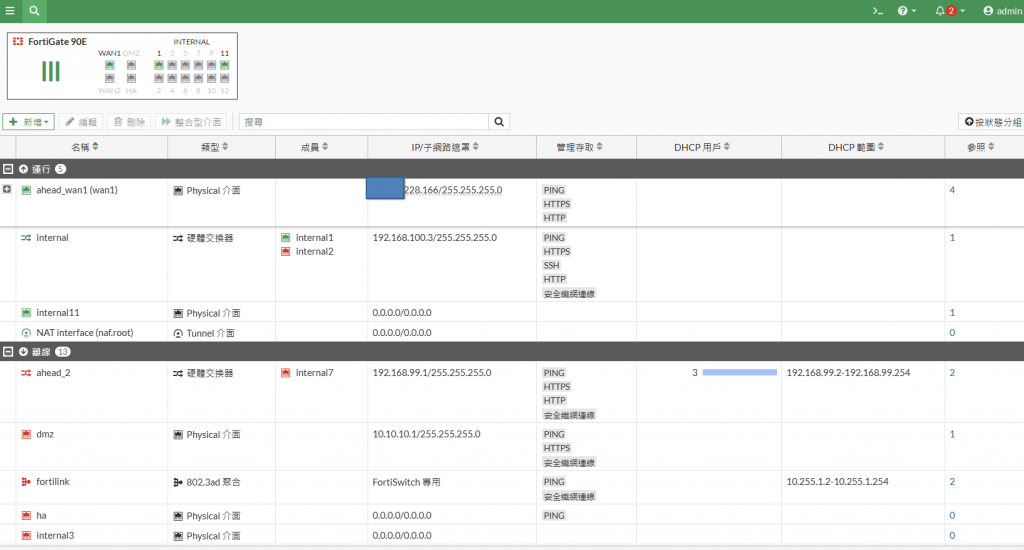Select the ha interface row

coord(512,515)
